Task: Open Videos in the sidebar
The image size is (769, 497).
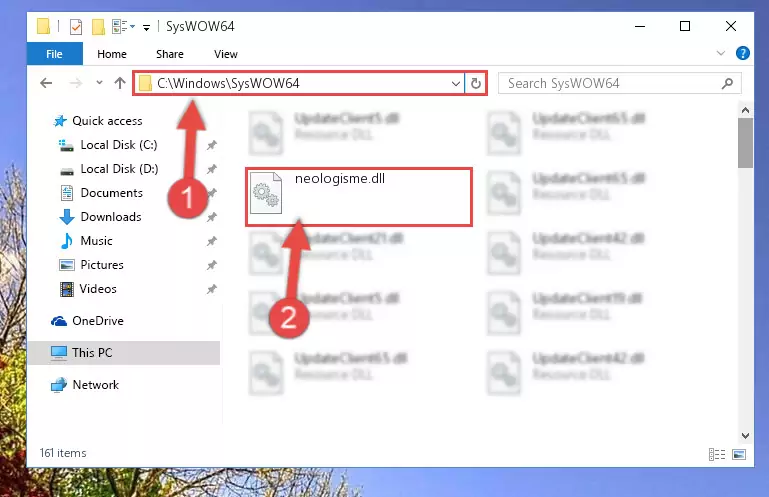Action: (x=98, y=289)
